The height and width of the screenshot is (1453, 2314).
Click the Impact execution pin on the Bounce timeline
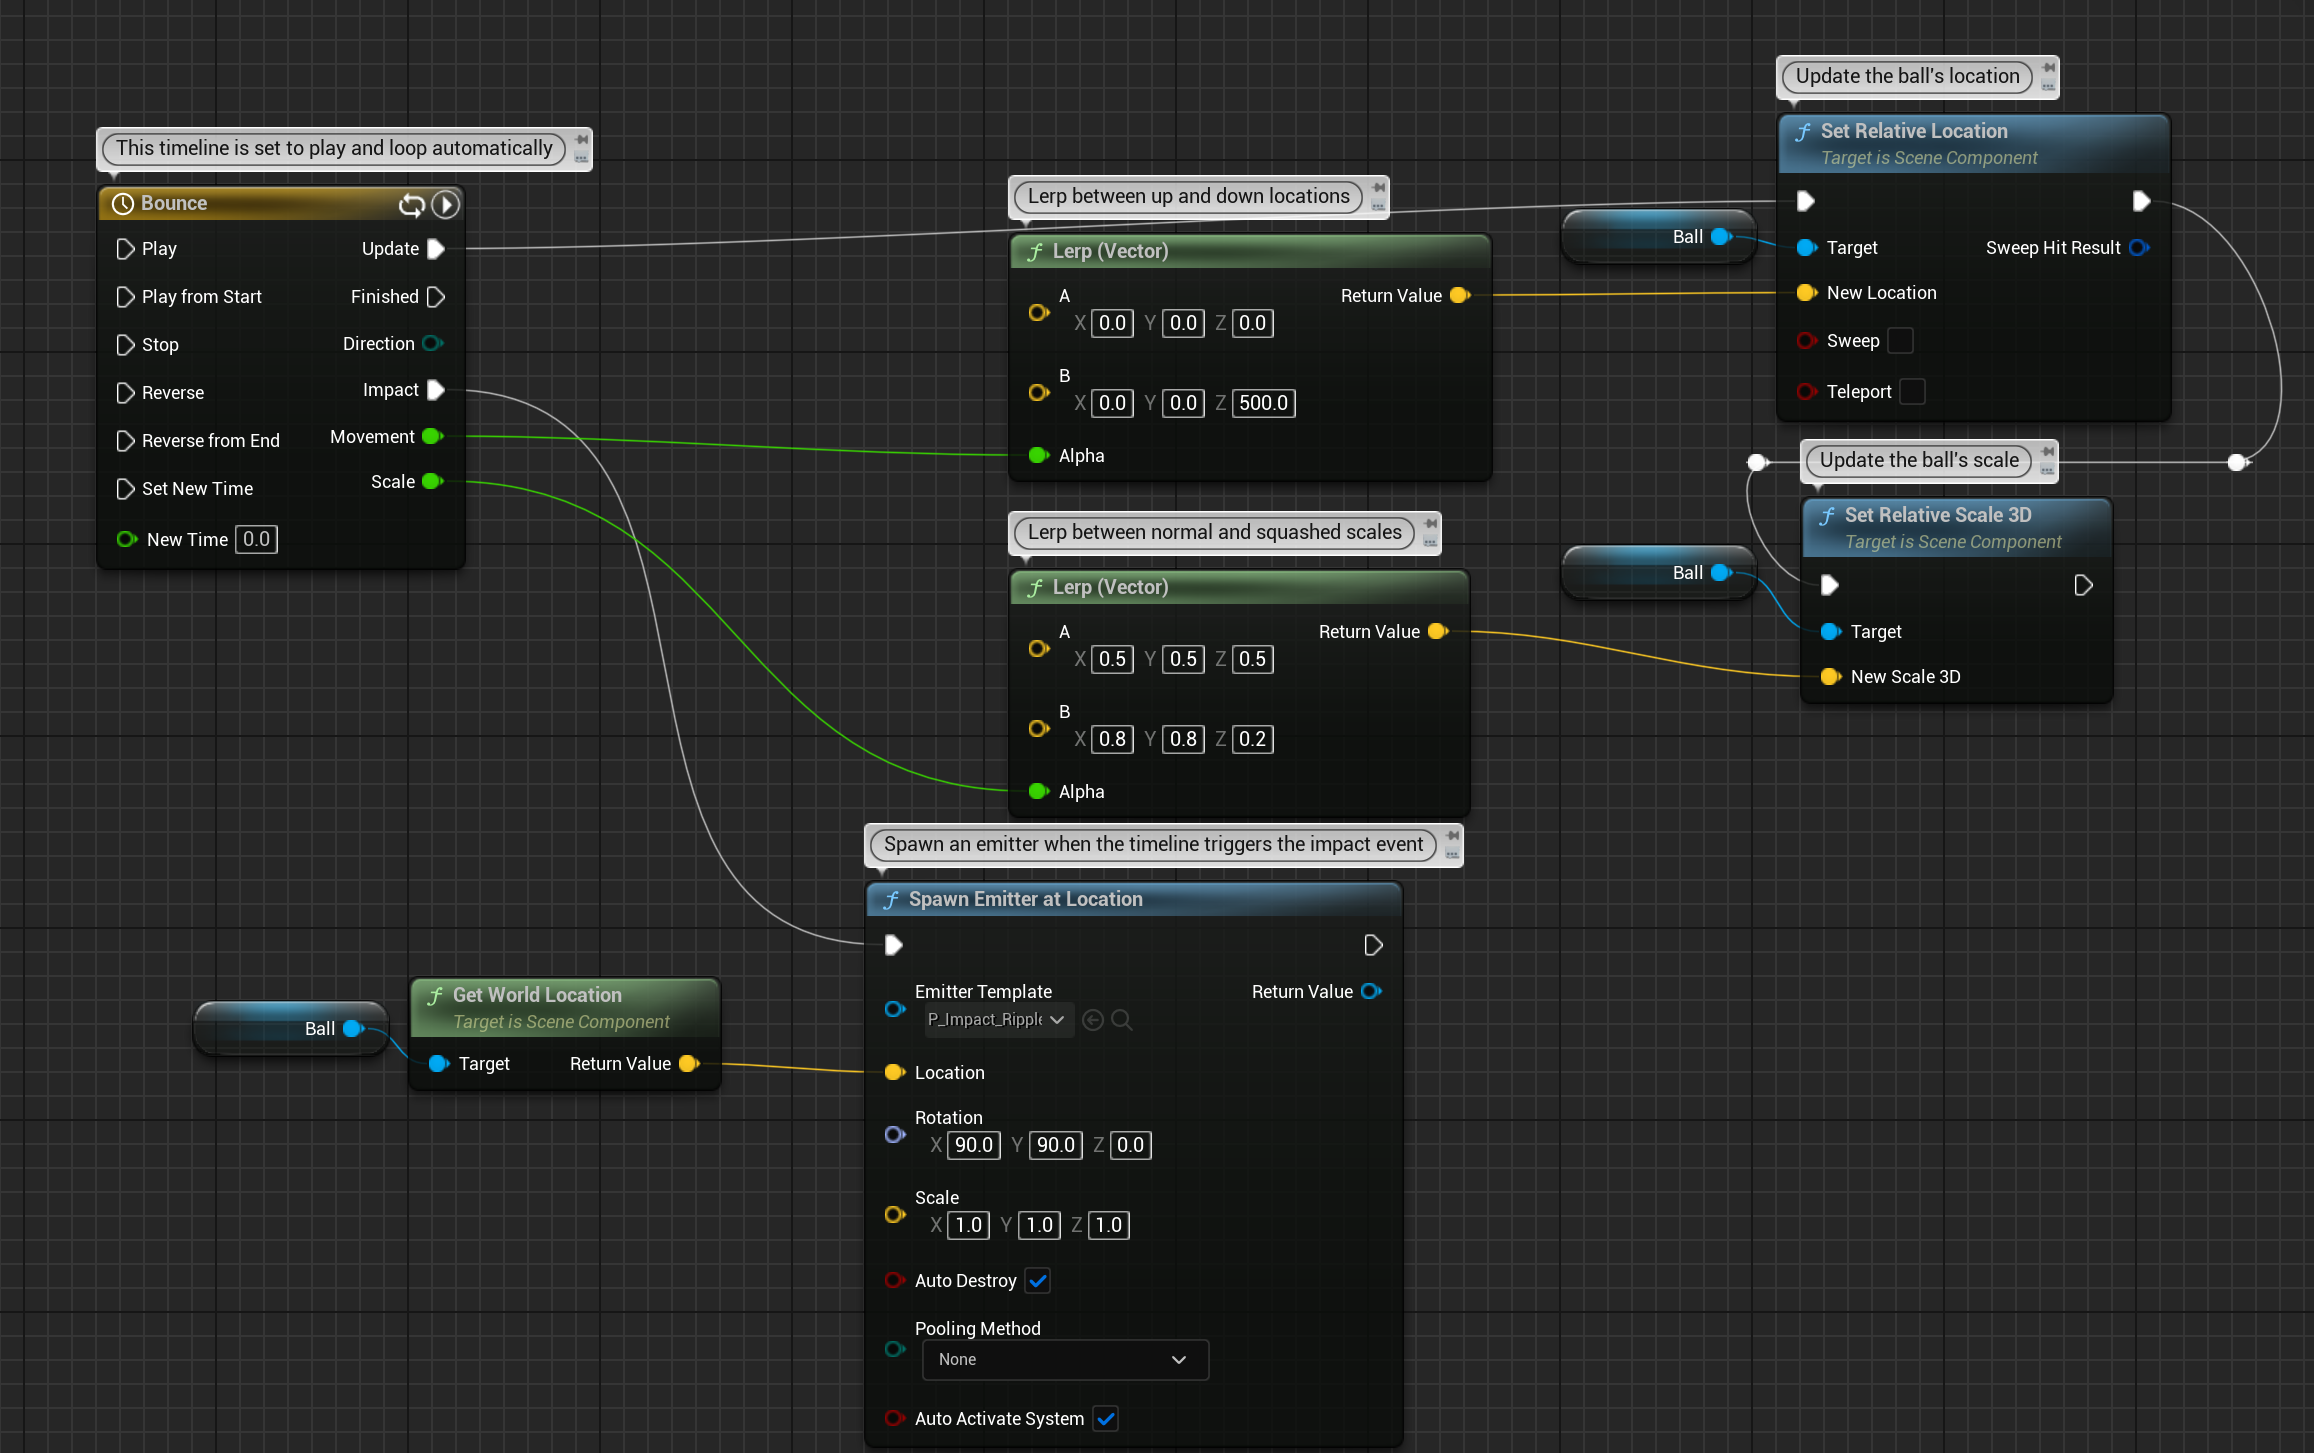436,390
